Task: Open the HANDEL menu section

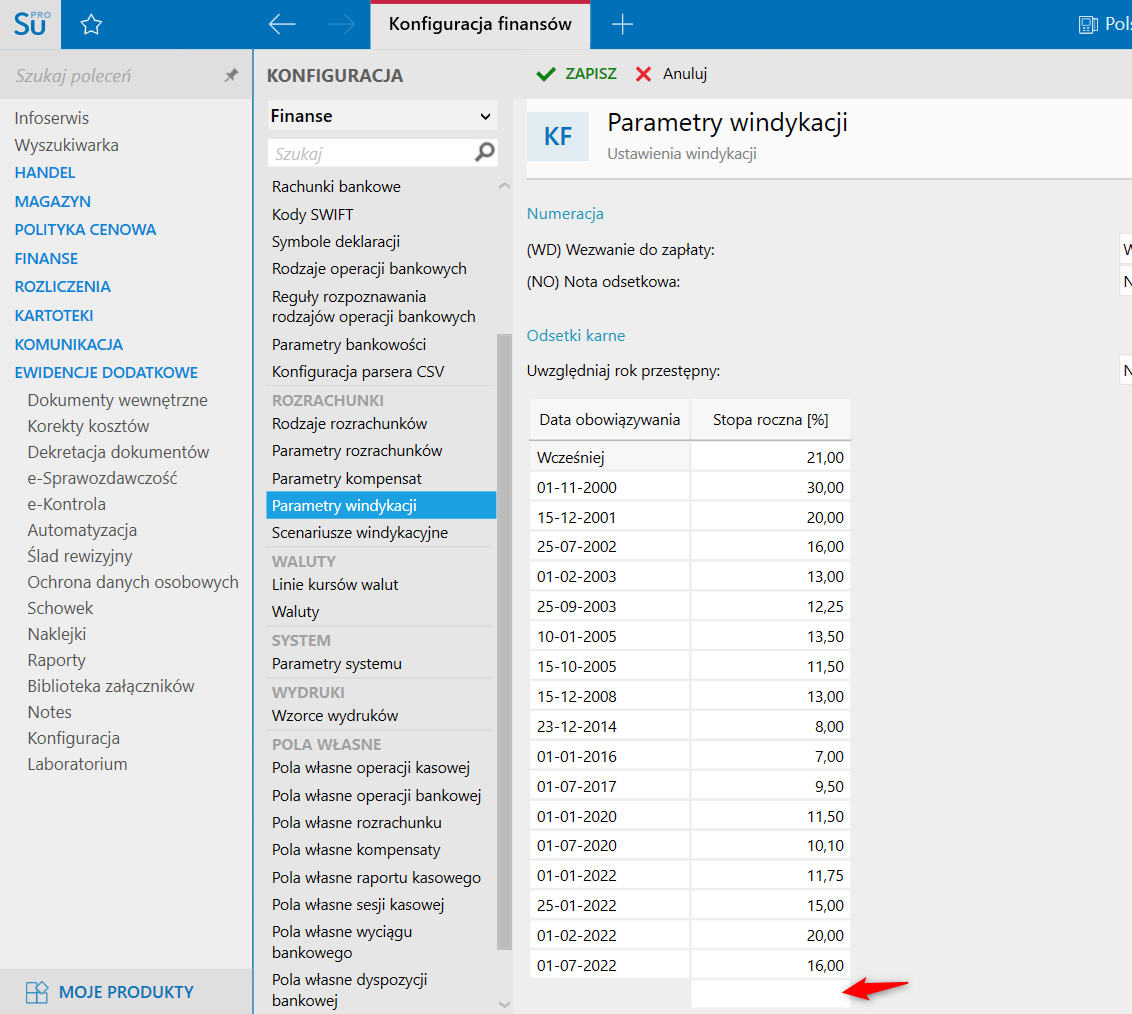Action: [45, 173]
